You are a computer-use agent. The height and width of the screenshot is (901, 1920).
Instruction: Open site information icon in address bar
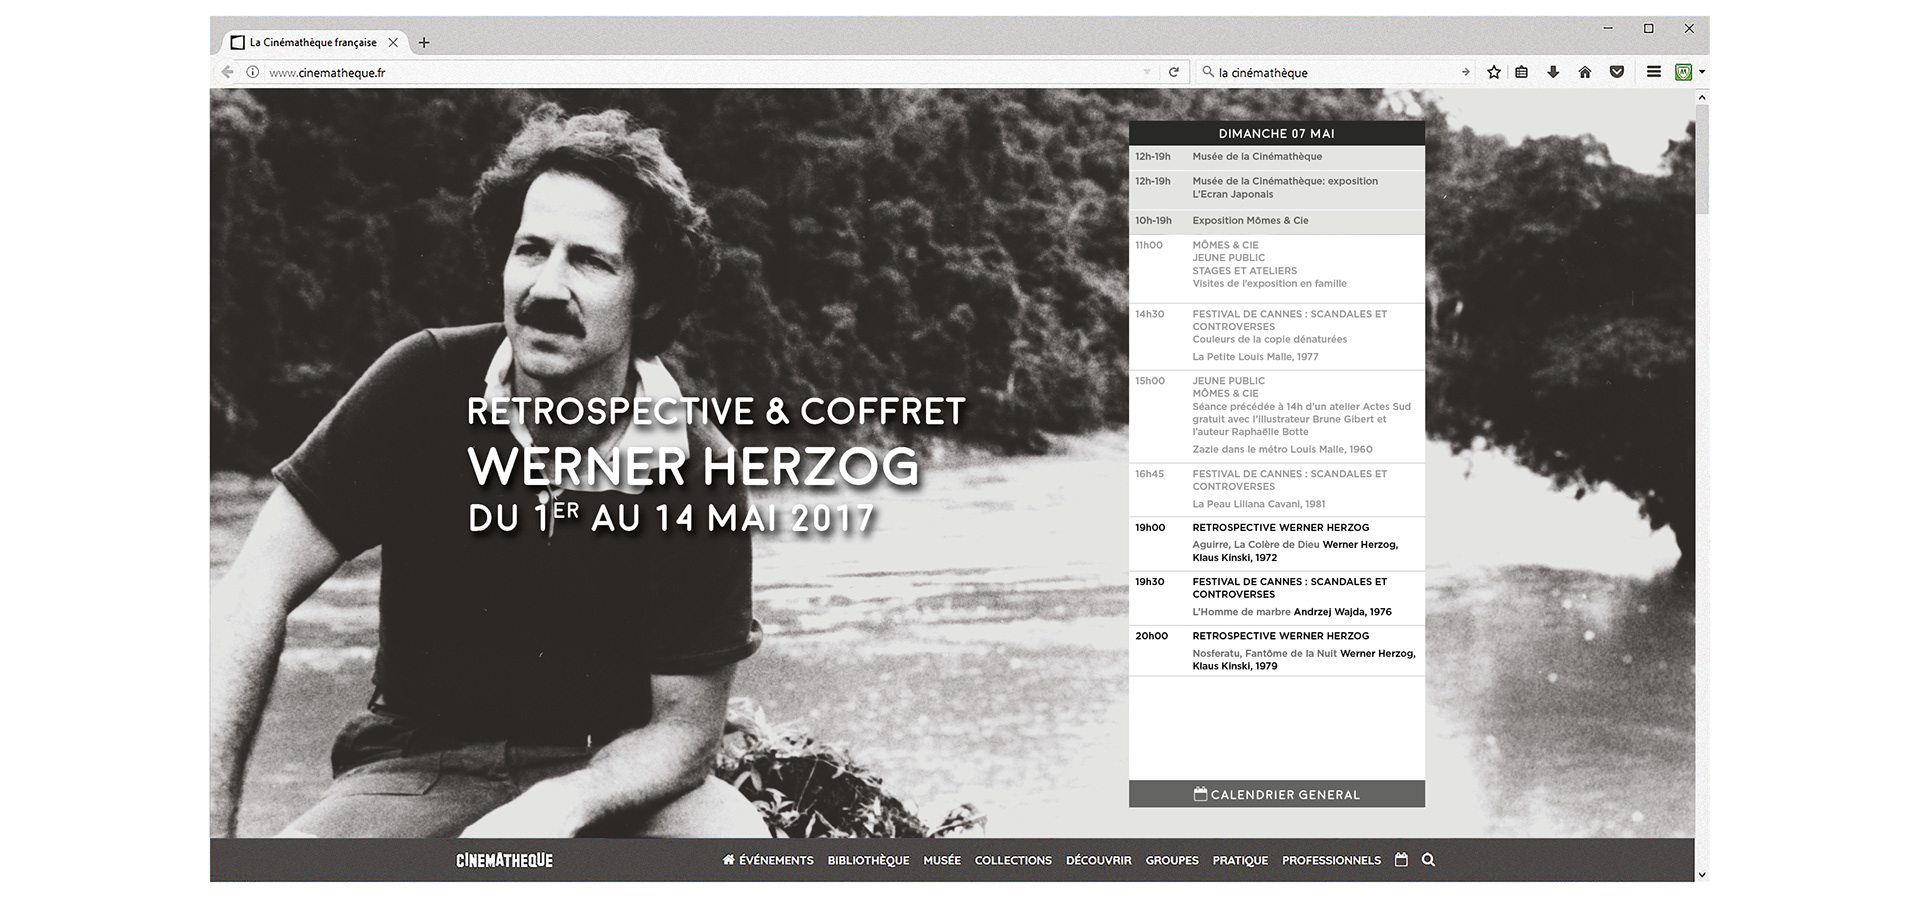[253, 72]
